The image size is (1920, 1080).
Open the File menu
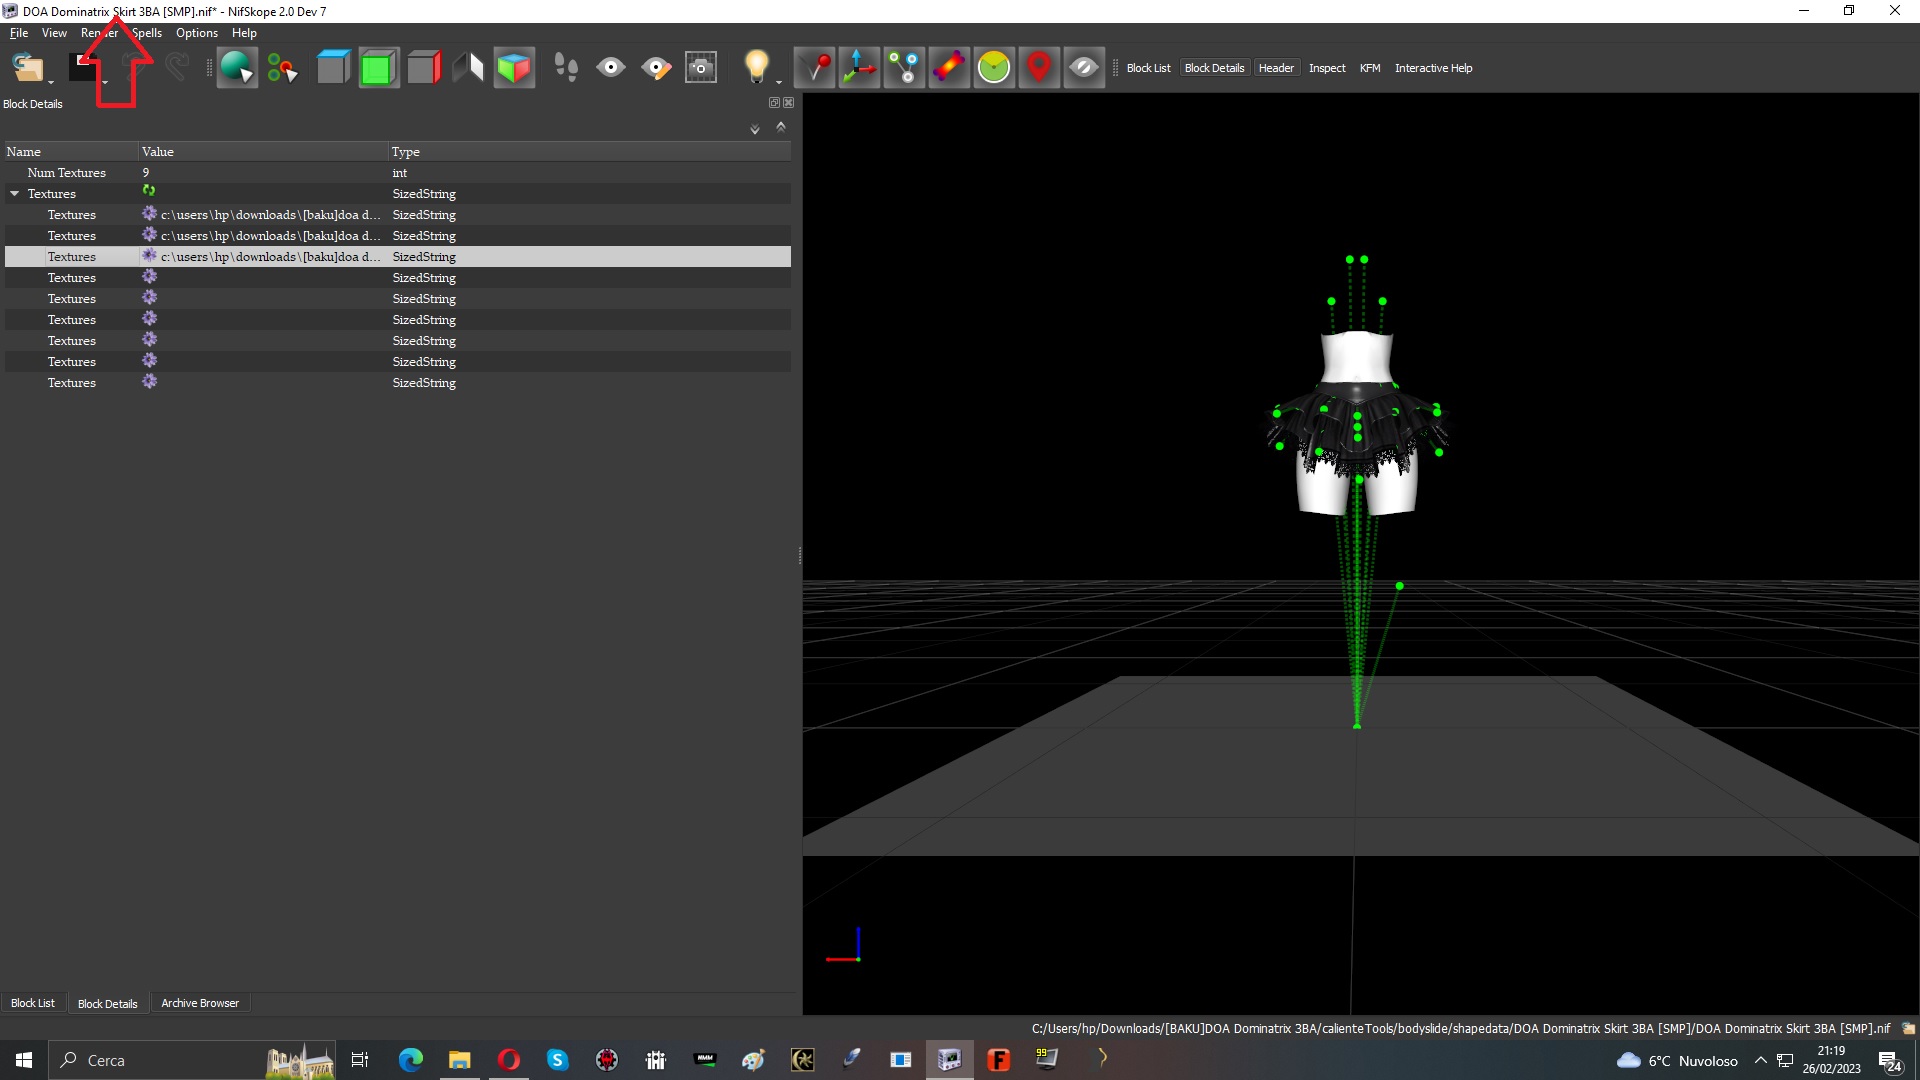coord(19,33)
